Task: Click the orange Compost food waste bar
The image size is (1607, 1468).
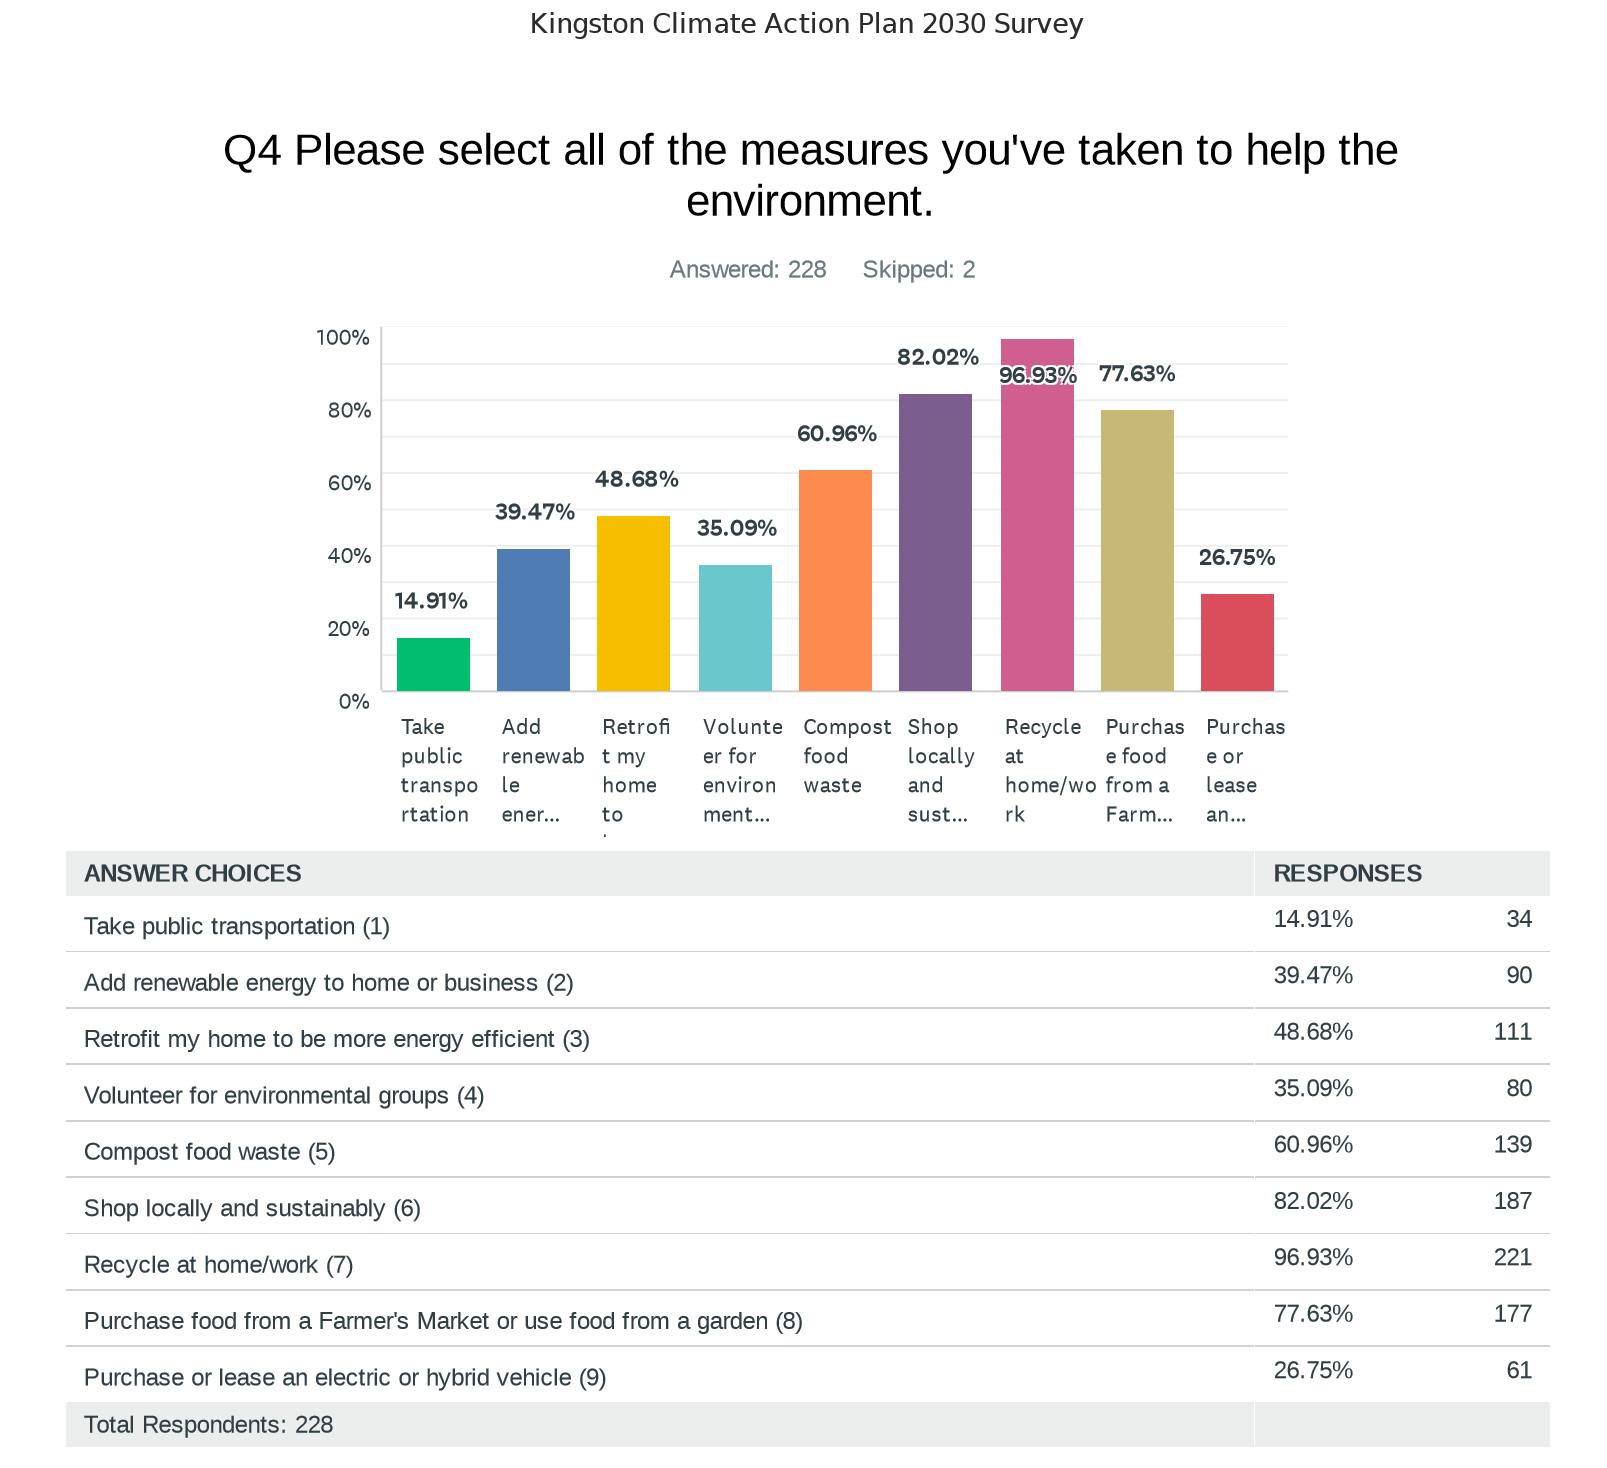Action: (835, 580)
